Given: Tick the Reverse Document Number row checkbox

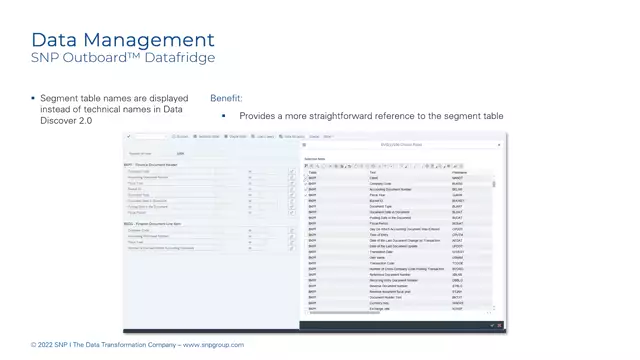Looking at the screenshot, I should pos(306,286).
